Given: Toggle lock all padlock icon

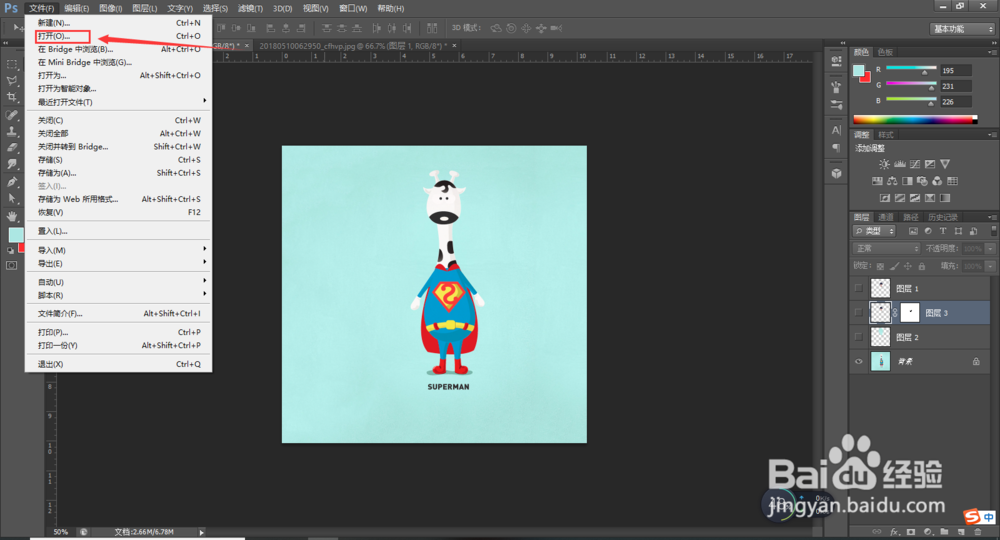Looking at the screenshot, I should click(x=922, y=266).
